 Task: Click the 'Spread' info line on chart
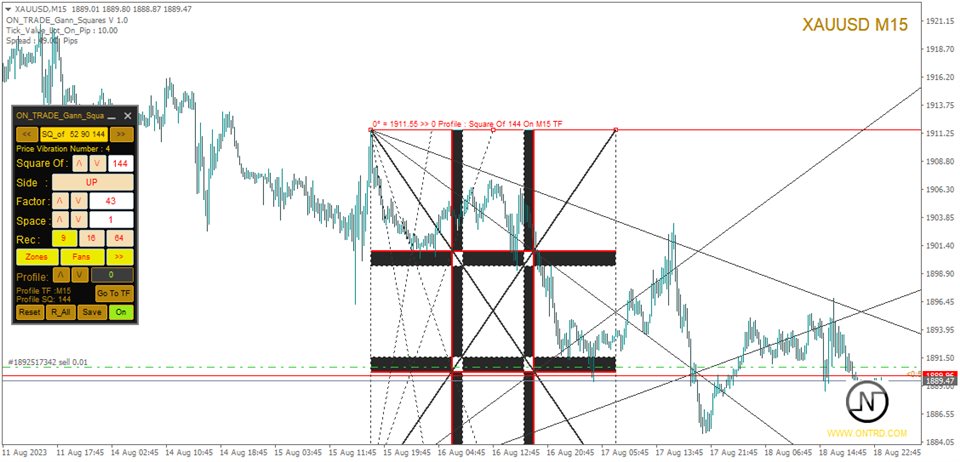[x=42, y=40]
